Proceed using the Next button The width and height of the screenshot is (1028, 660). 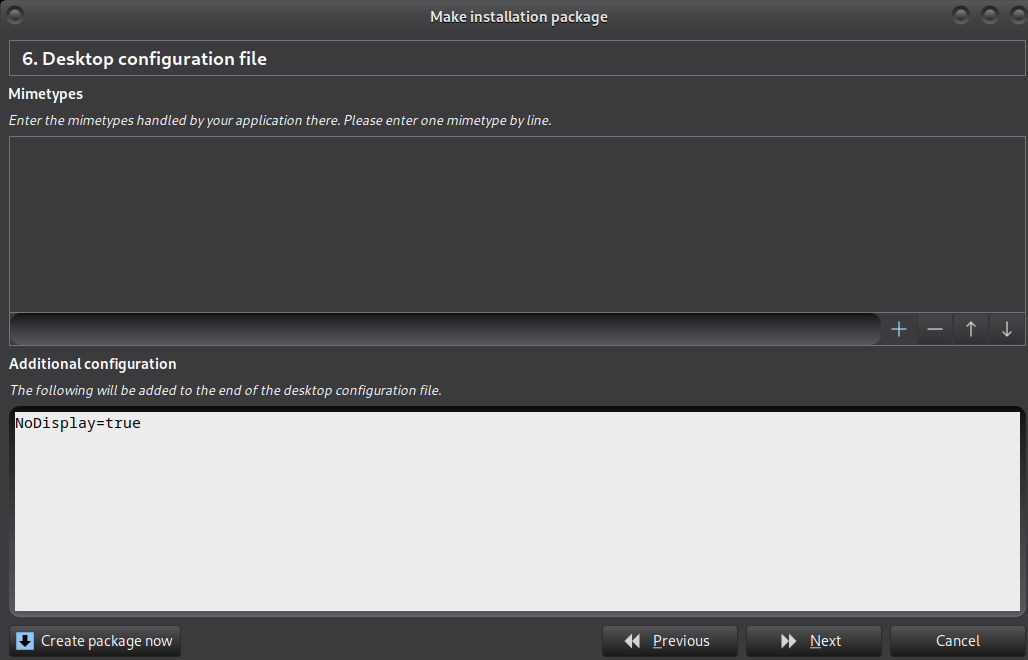tap(814, 641)
